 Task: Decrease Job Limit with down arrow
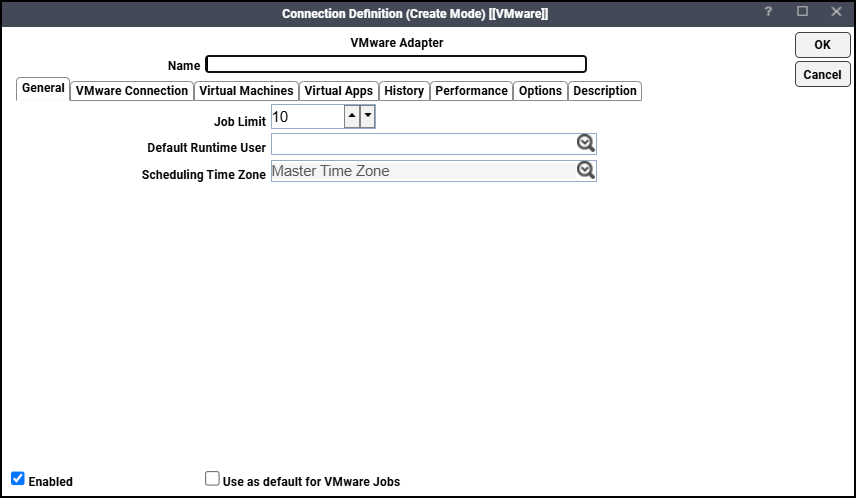point(367,117)
